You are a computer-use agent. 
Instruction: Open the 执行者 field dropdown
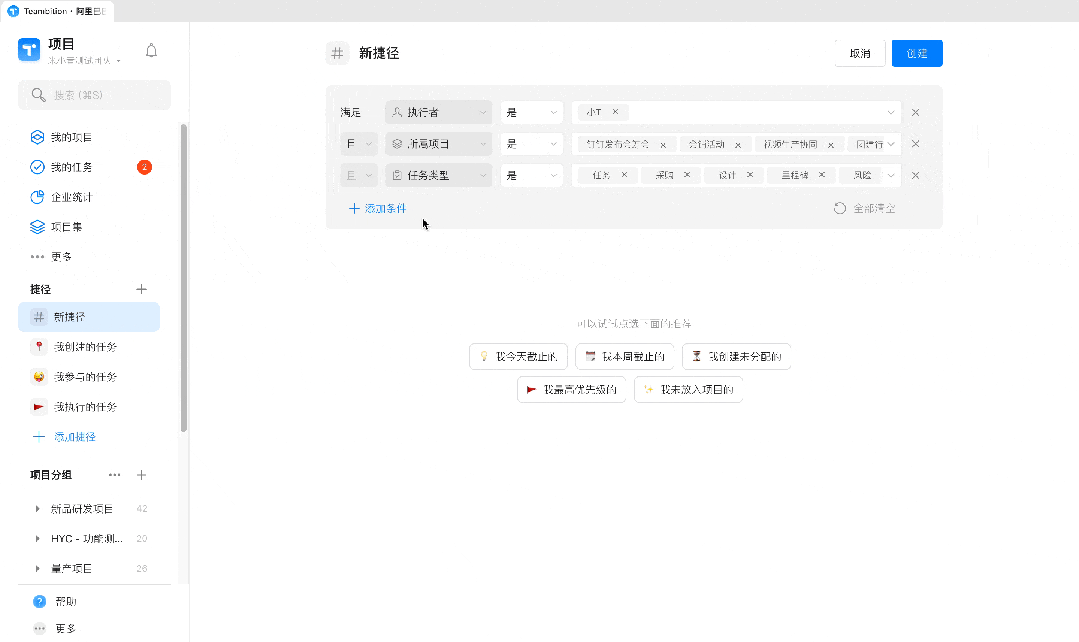(x=438, y=113)
